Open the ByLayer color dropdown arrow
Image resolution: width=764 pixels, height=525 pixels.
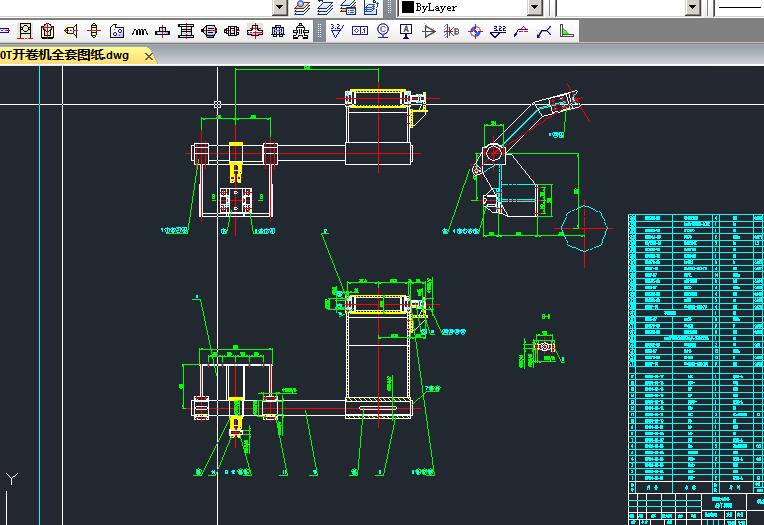pos(535,7)
